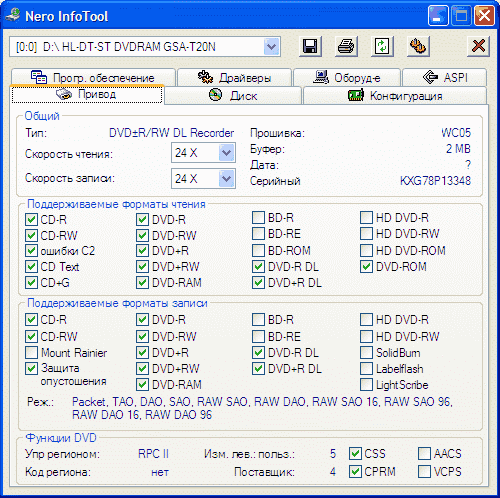500x498 pixels.
Task: Toggle the CSS checkbox in Функции DVD
Action: [x=355, y=453]
